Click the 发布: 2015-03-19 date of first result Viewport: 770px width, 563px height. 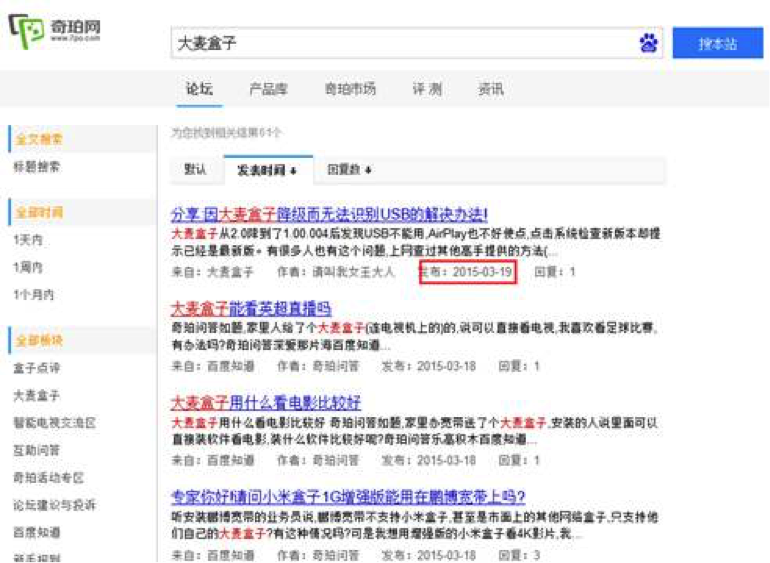[x=467, y=272]
